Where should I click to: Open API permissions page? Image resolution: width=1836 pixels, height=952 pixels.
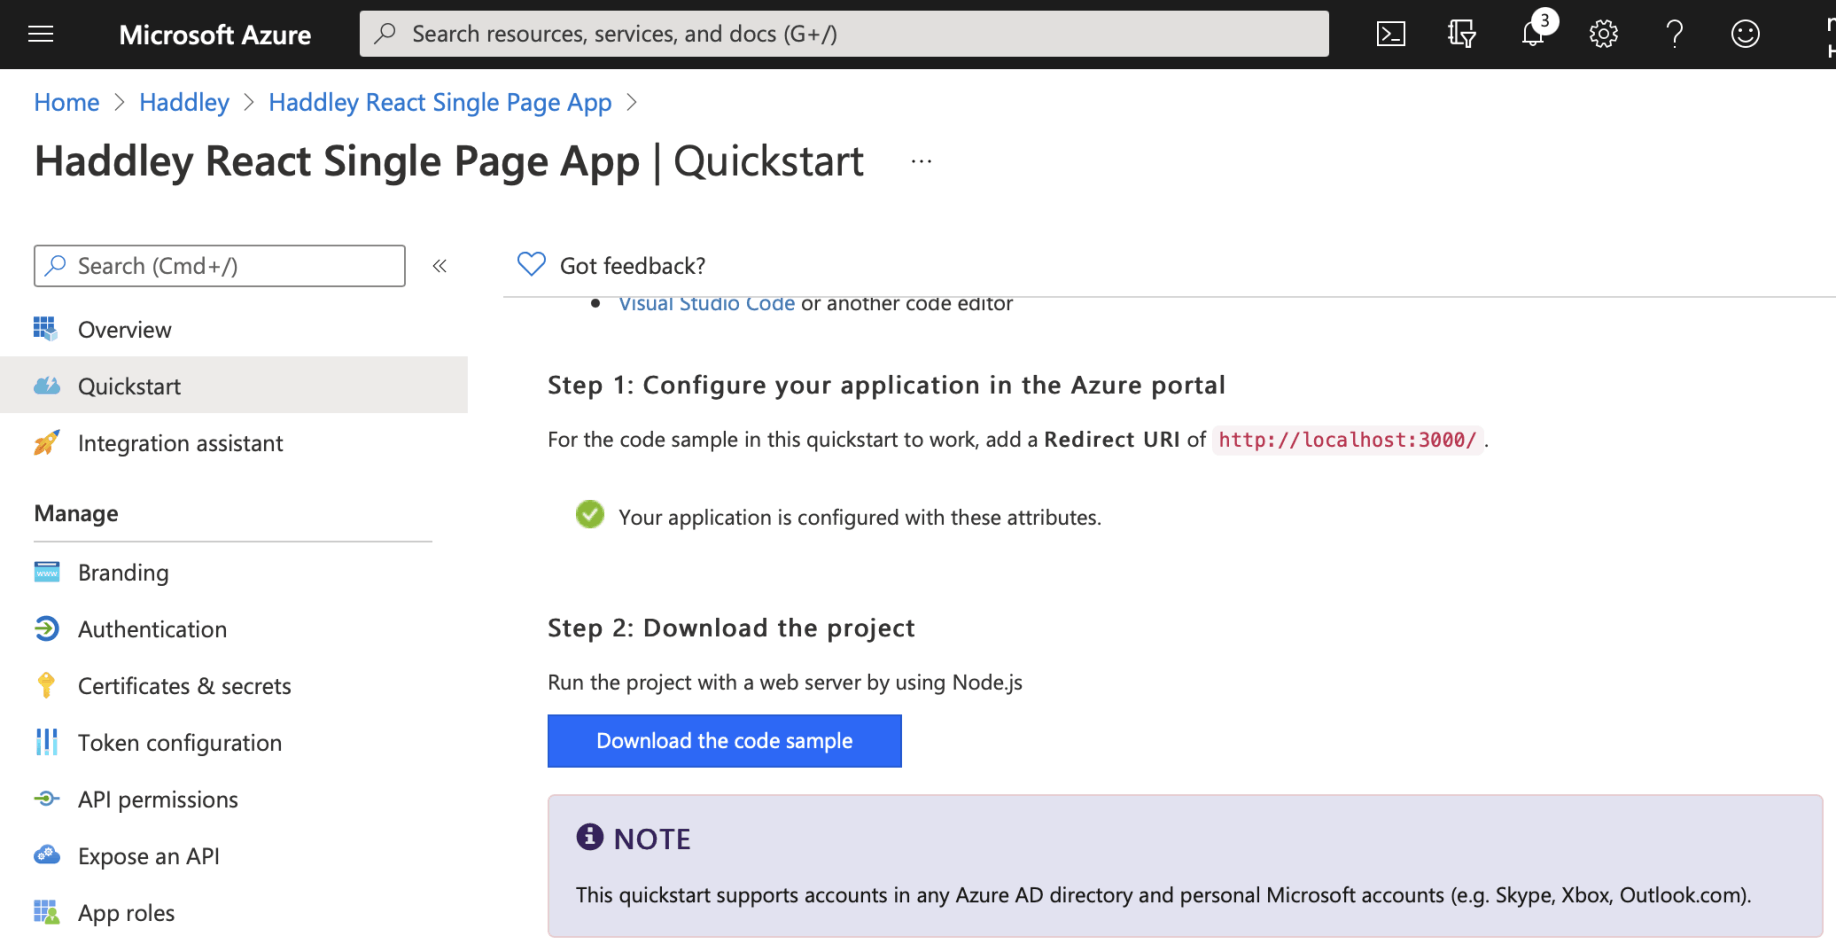pyautogui.click(x=158, y=800)
